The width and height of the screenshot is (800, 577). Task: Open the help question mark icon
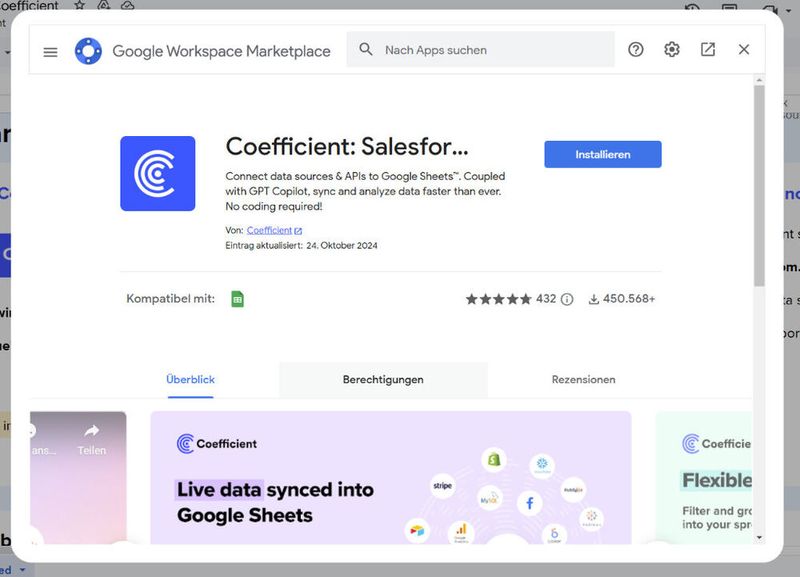click(x=636, y=49)
